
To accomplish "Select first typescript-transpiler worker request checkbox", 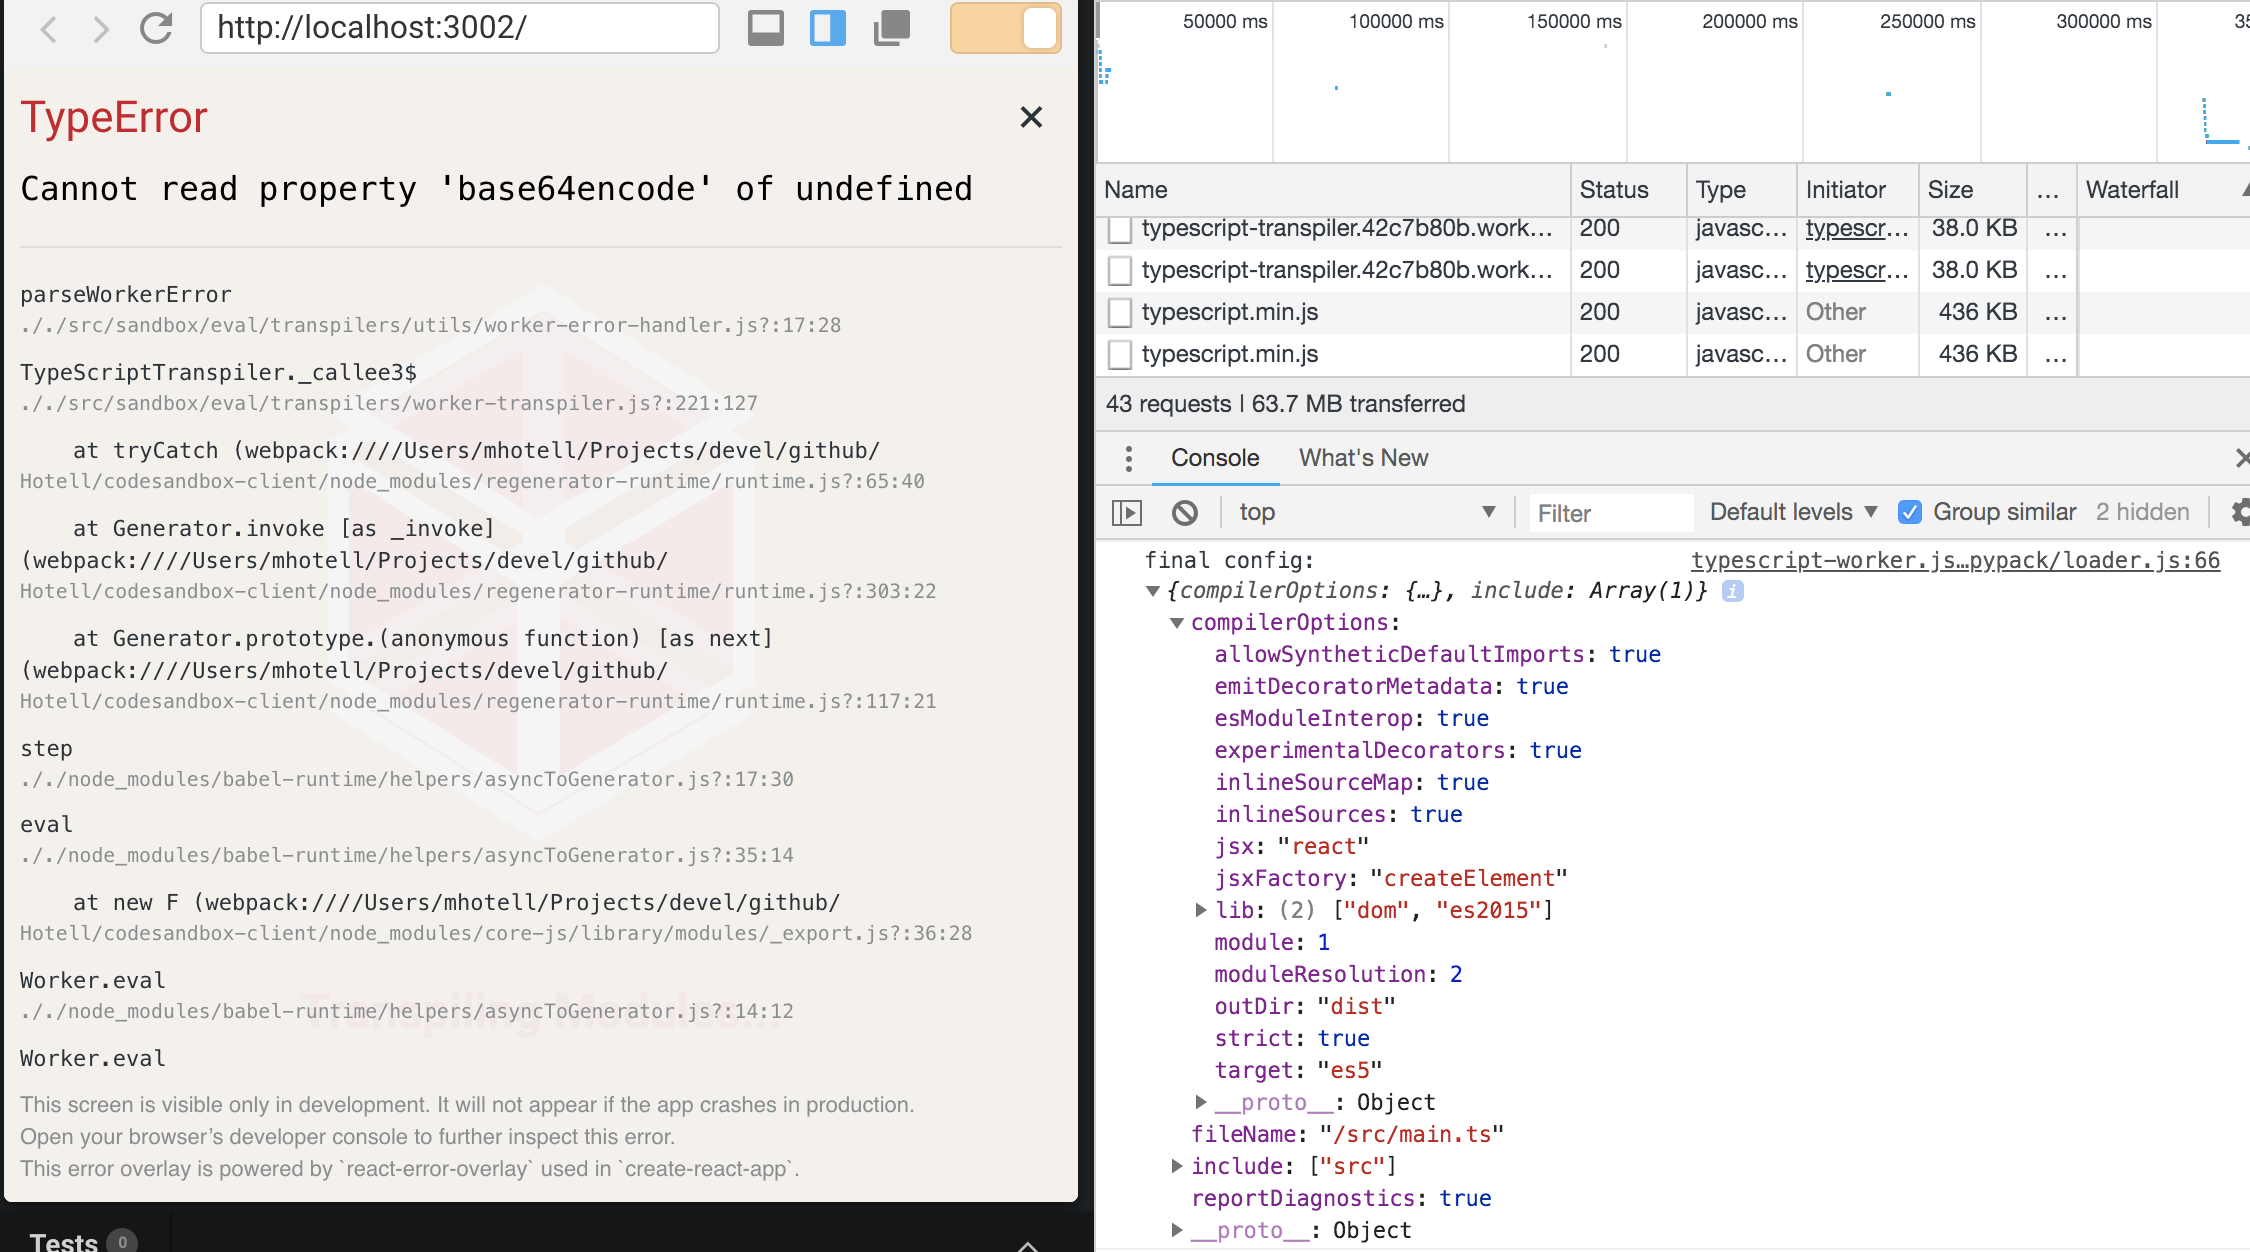I will (1120, 230).
